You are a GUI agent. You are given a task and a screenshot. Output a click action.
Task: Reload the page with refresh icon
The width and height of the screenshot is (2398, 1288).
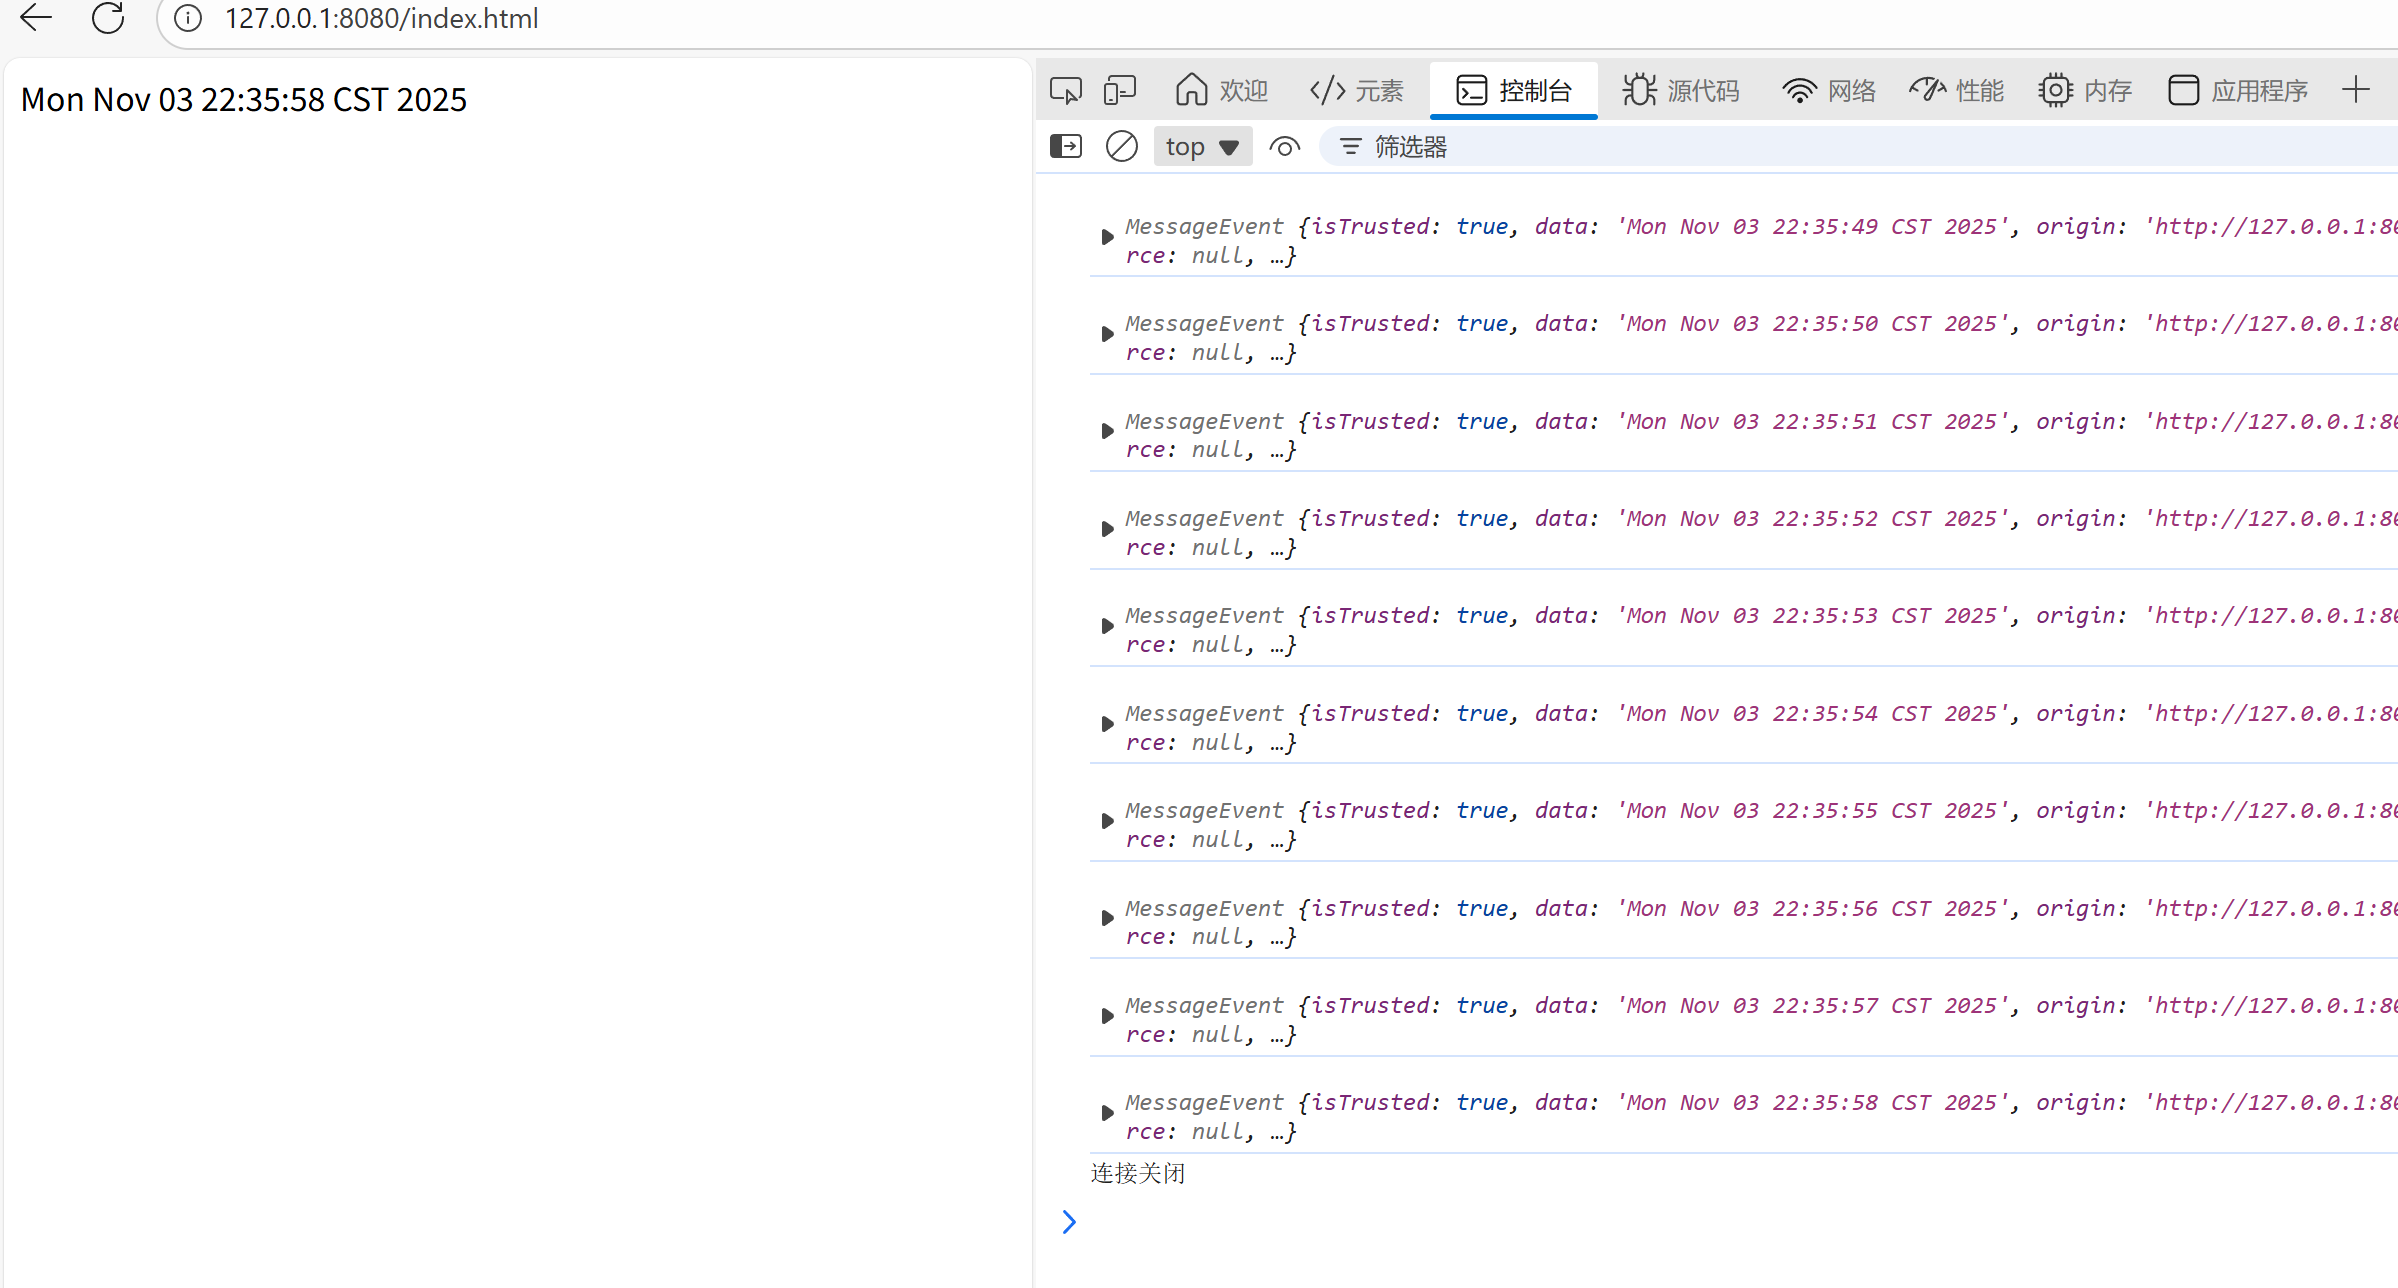tap(108, 18)
